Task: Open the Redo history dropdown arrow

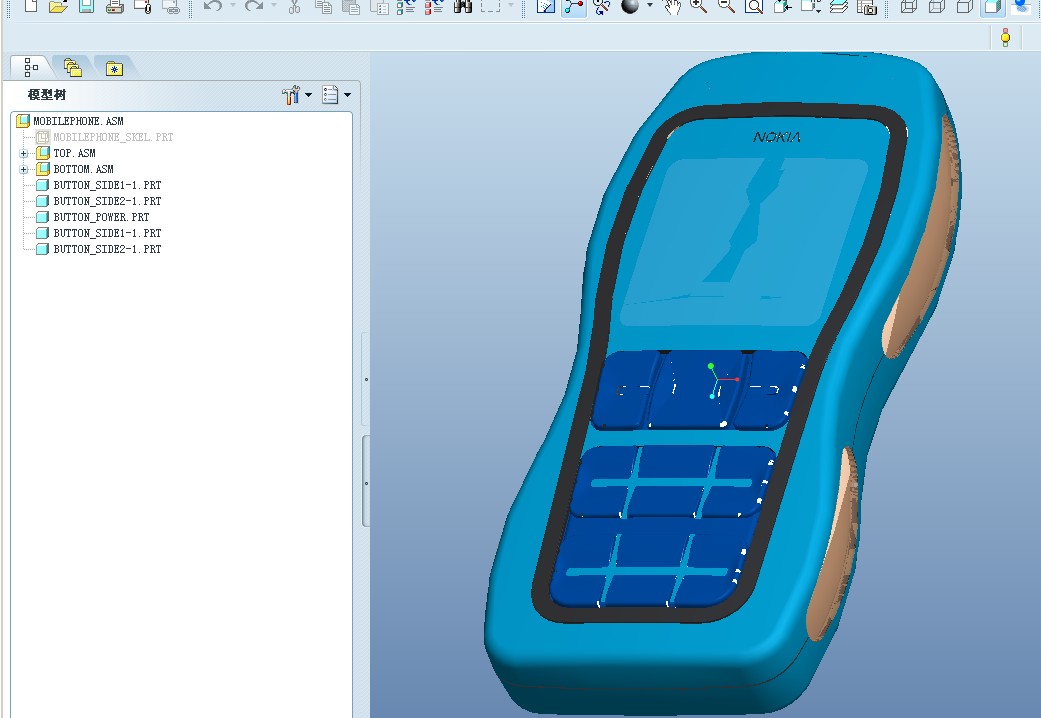Action: 274,6
